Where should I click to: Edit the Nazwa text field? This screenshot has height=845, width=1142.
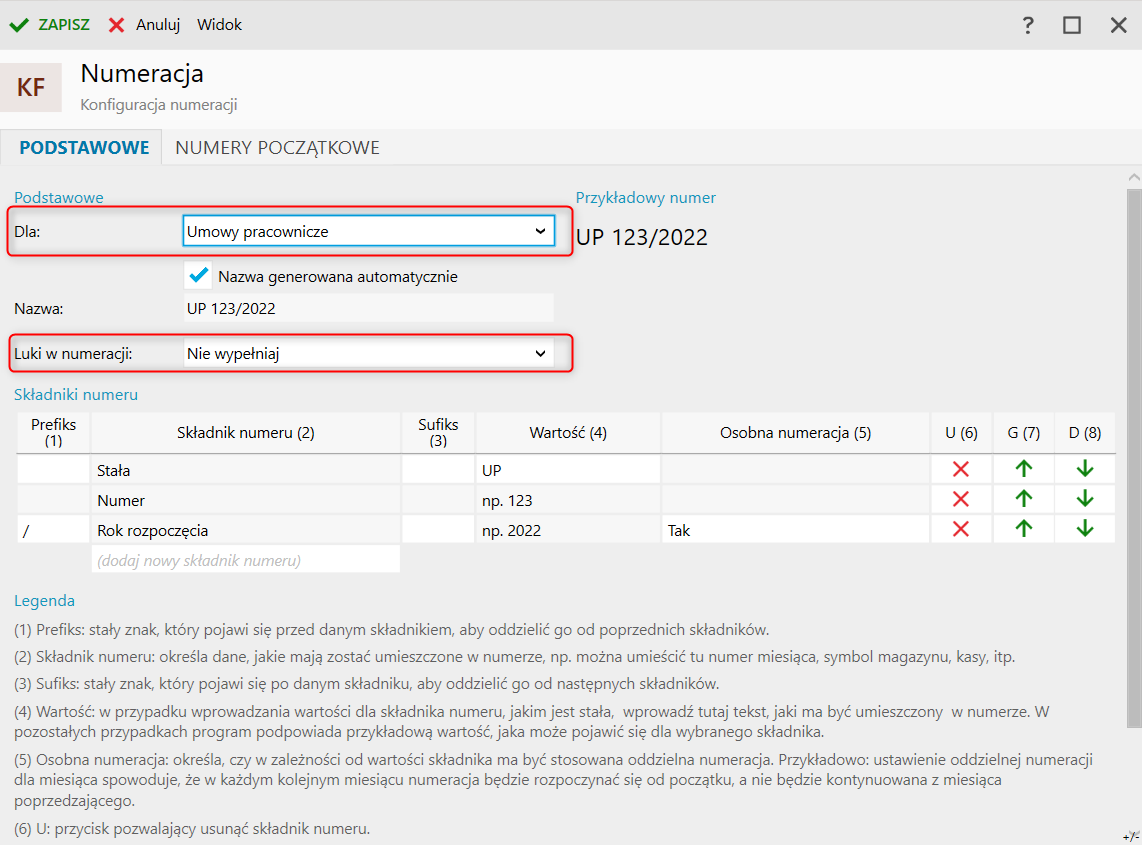368,309
